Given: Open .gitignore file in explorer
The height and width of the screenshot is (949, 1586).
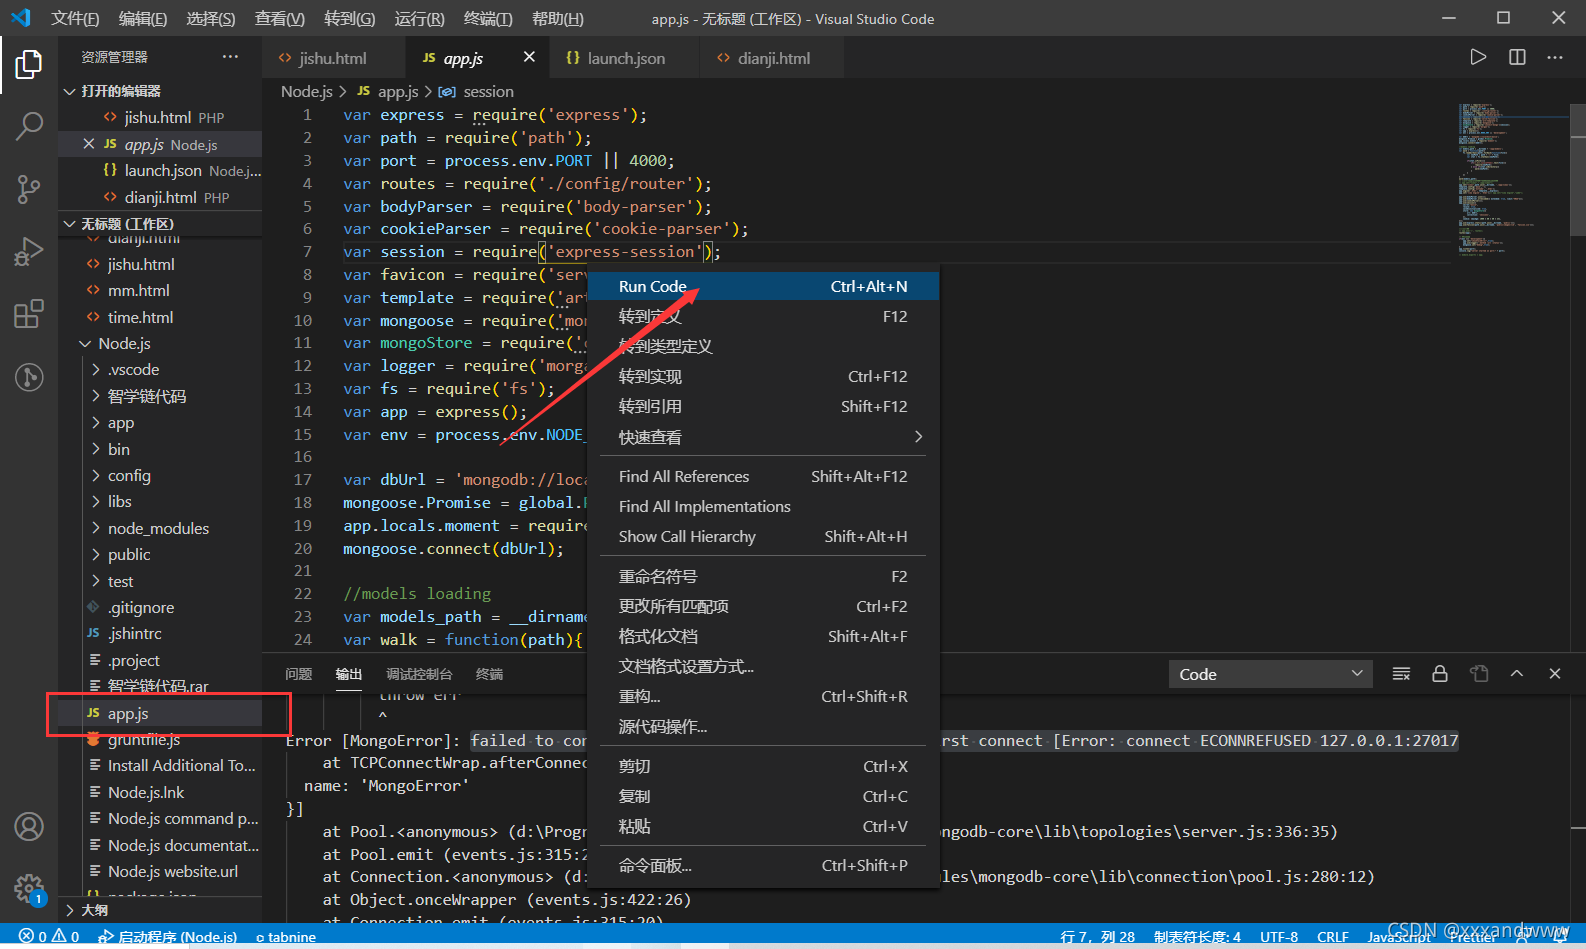Looking at the screenshot, I should (x=160, y=607).
